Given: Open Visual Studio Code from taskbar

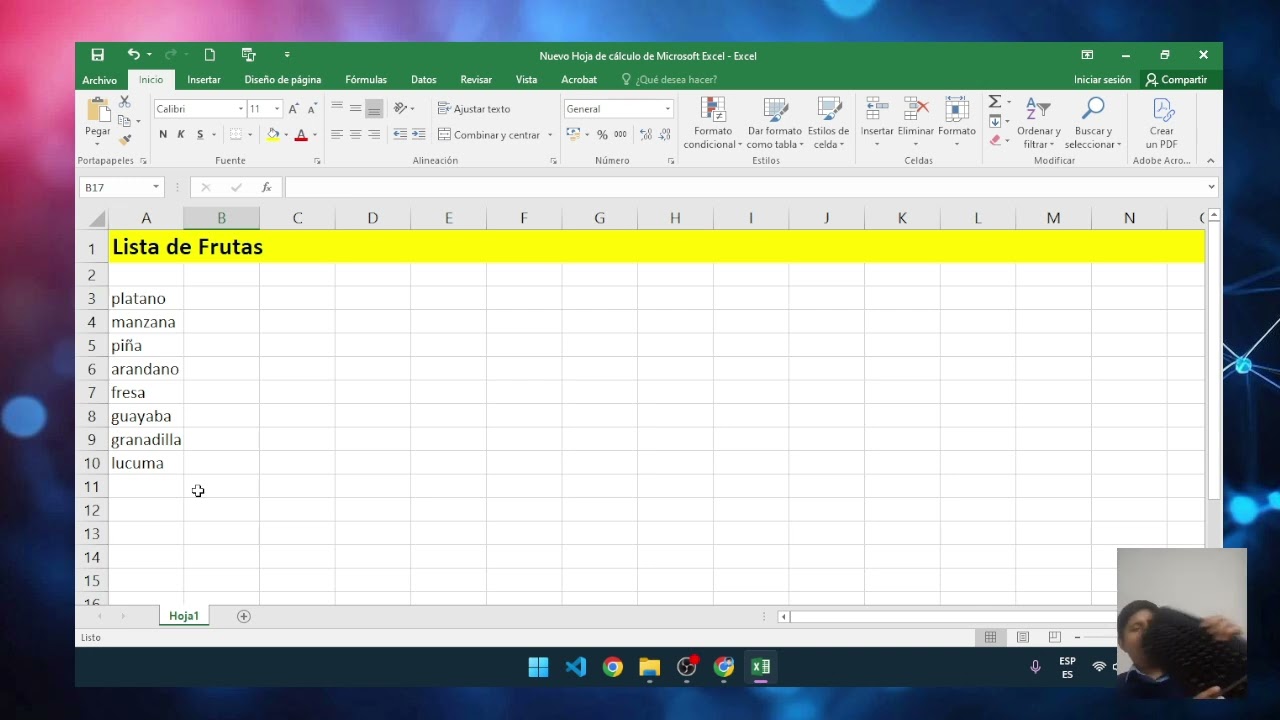Looking at the screenshot, I should click(x=575, y=667).
